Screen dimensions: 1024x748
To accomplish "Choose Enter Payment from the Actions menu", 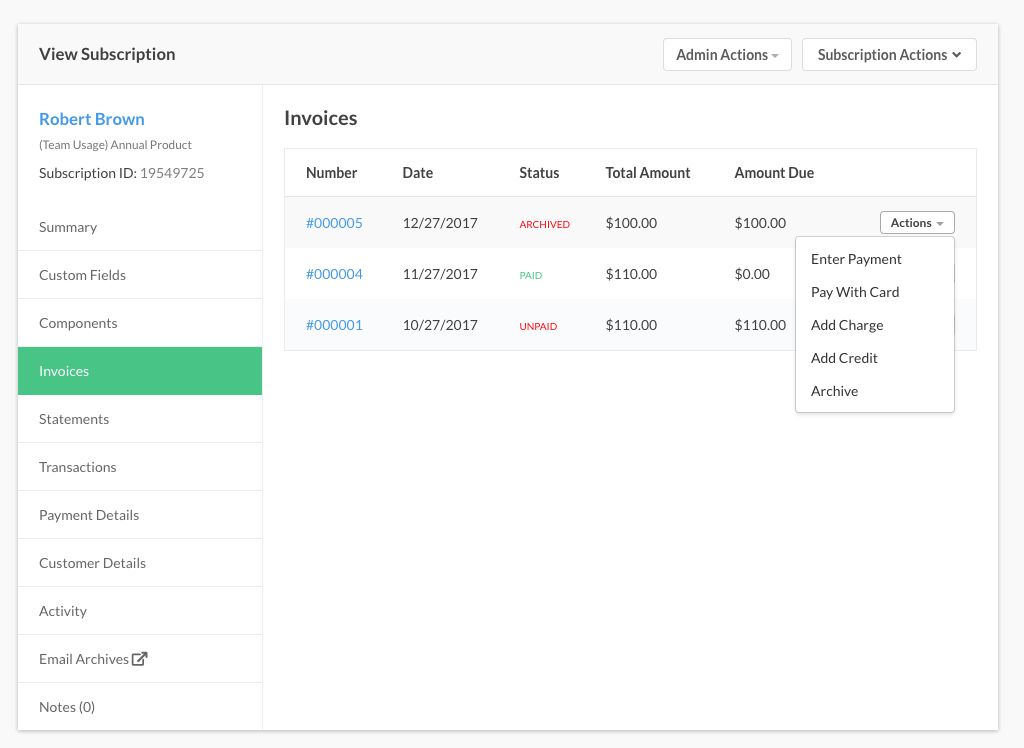I will [874, 259].
